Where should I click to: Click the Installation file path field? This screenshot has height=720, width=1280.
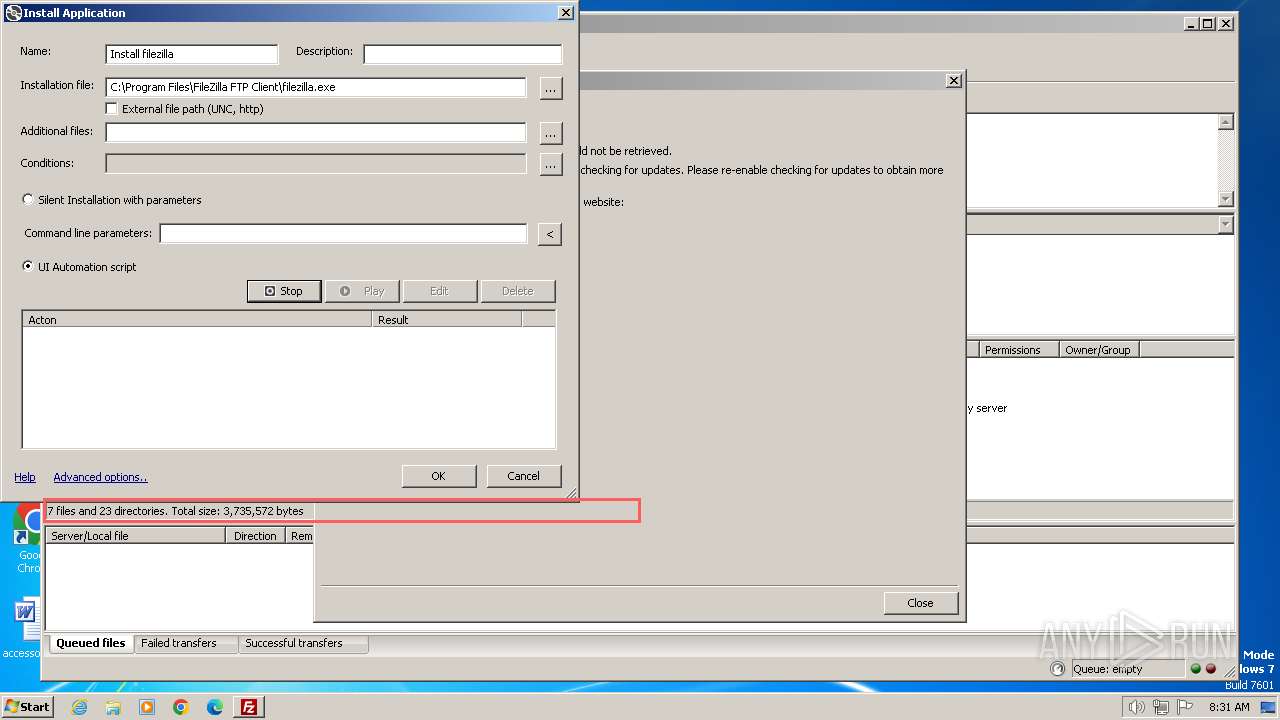pyautogui.click(x=316, y=87)
